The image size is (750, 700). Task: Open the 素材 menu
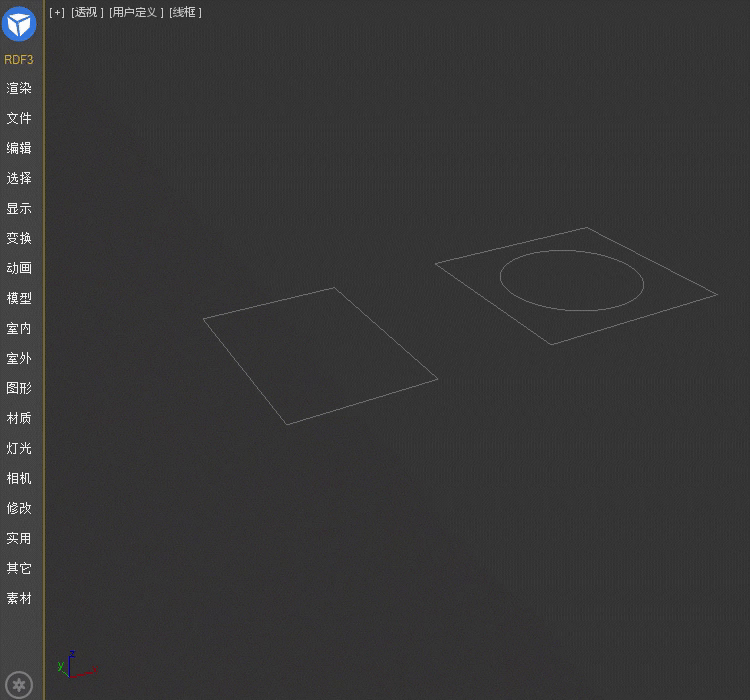(x=19, y=599)
